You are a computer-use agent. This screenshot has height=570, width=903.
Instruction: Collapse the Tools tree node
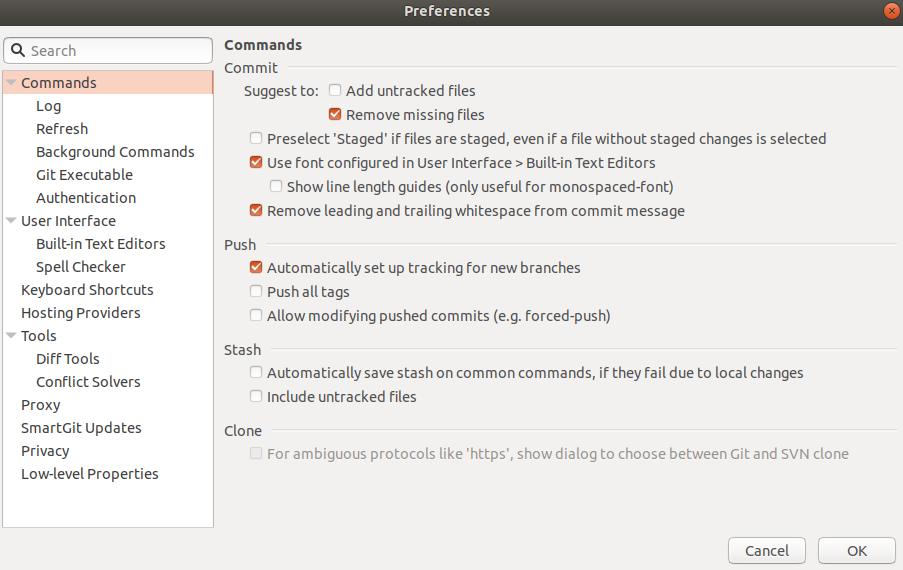pos(11,336)
